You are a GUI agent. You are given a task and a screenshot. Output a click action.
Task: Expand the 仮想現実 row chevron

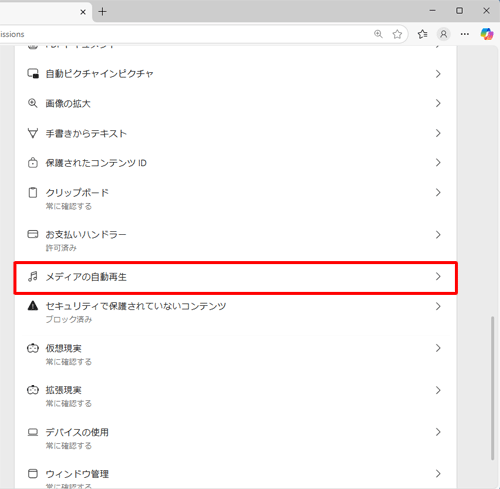pyautogui.click(x=438, y=348)
